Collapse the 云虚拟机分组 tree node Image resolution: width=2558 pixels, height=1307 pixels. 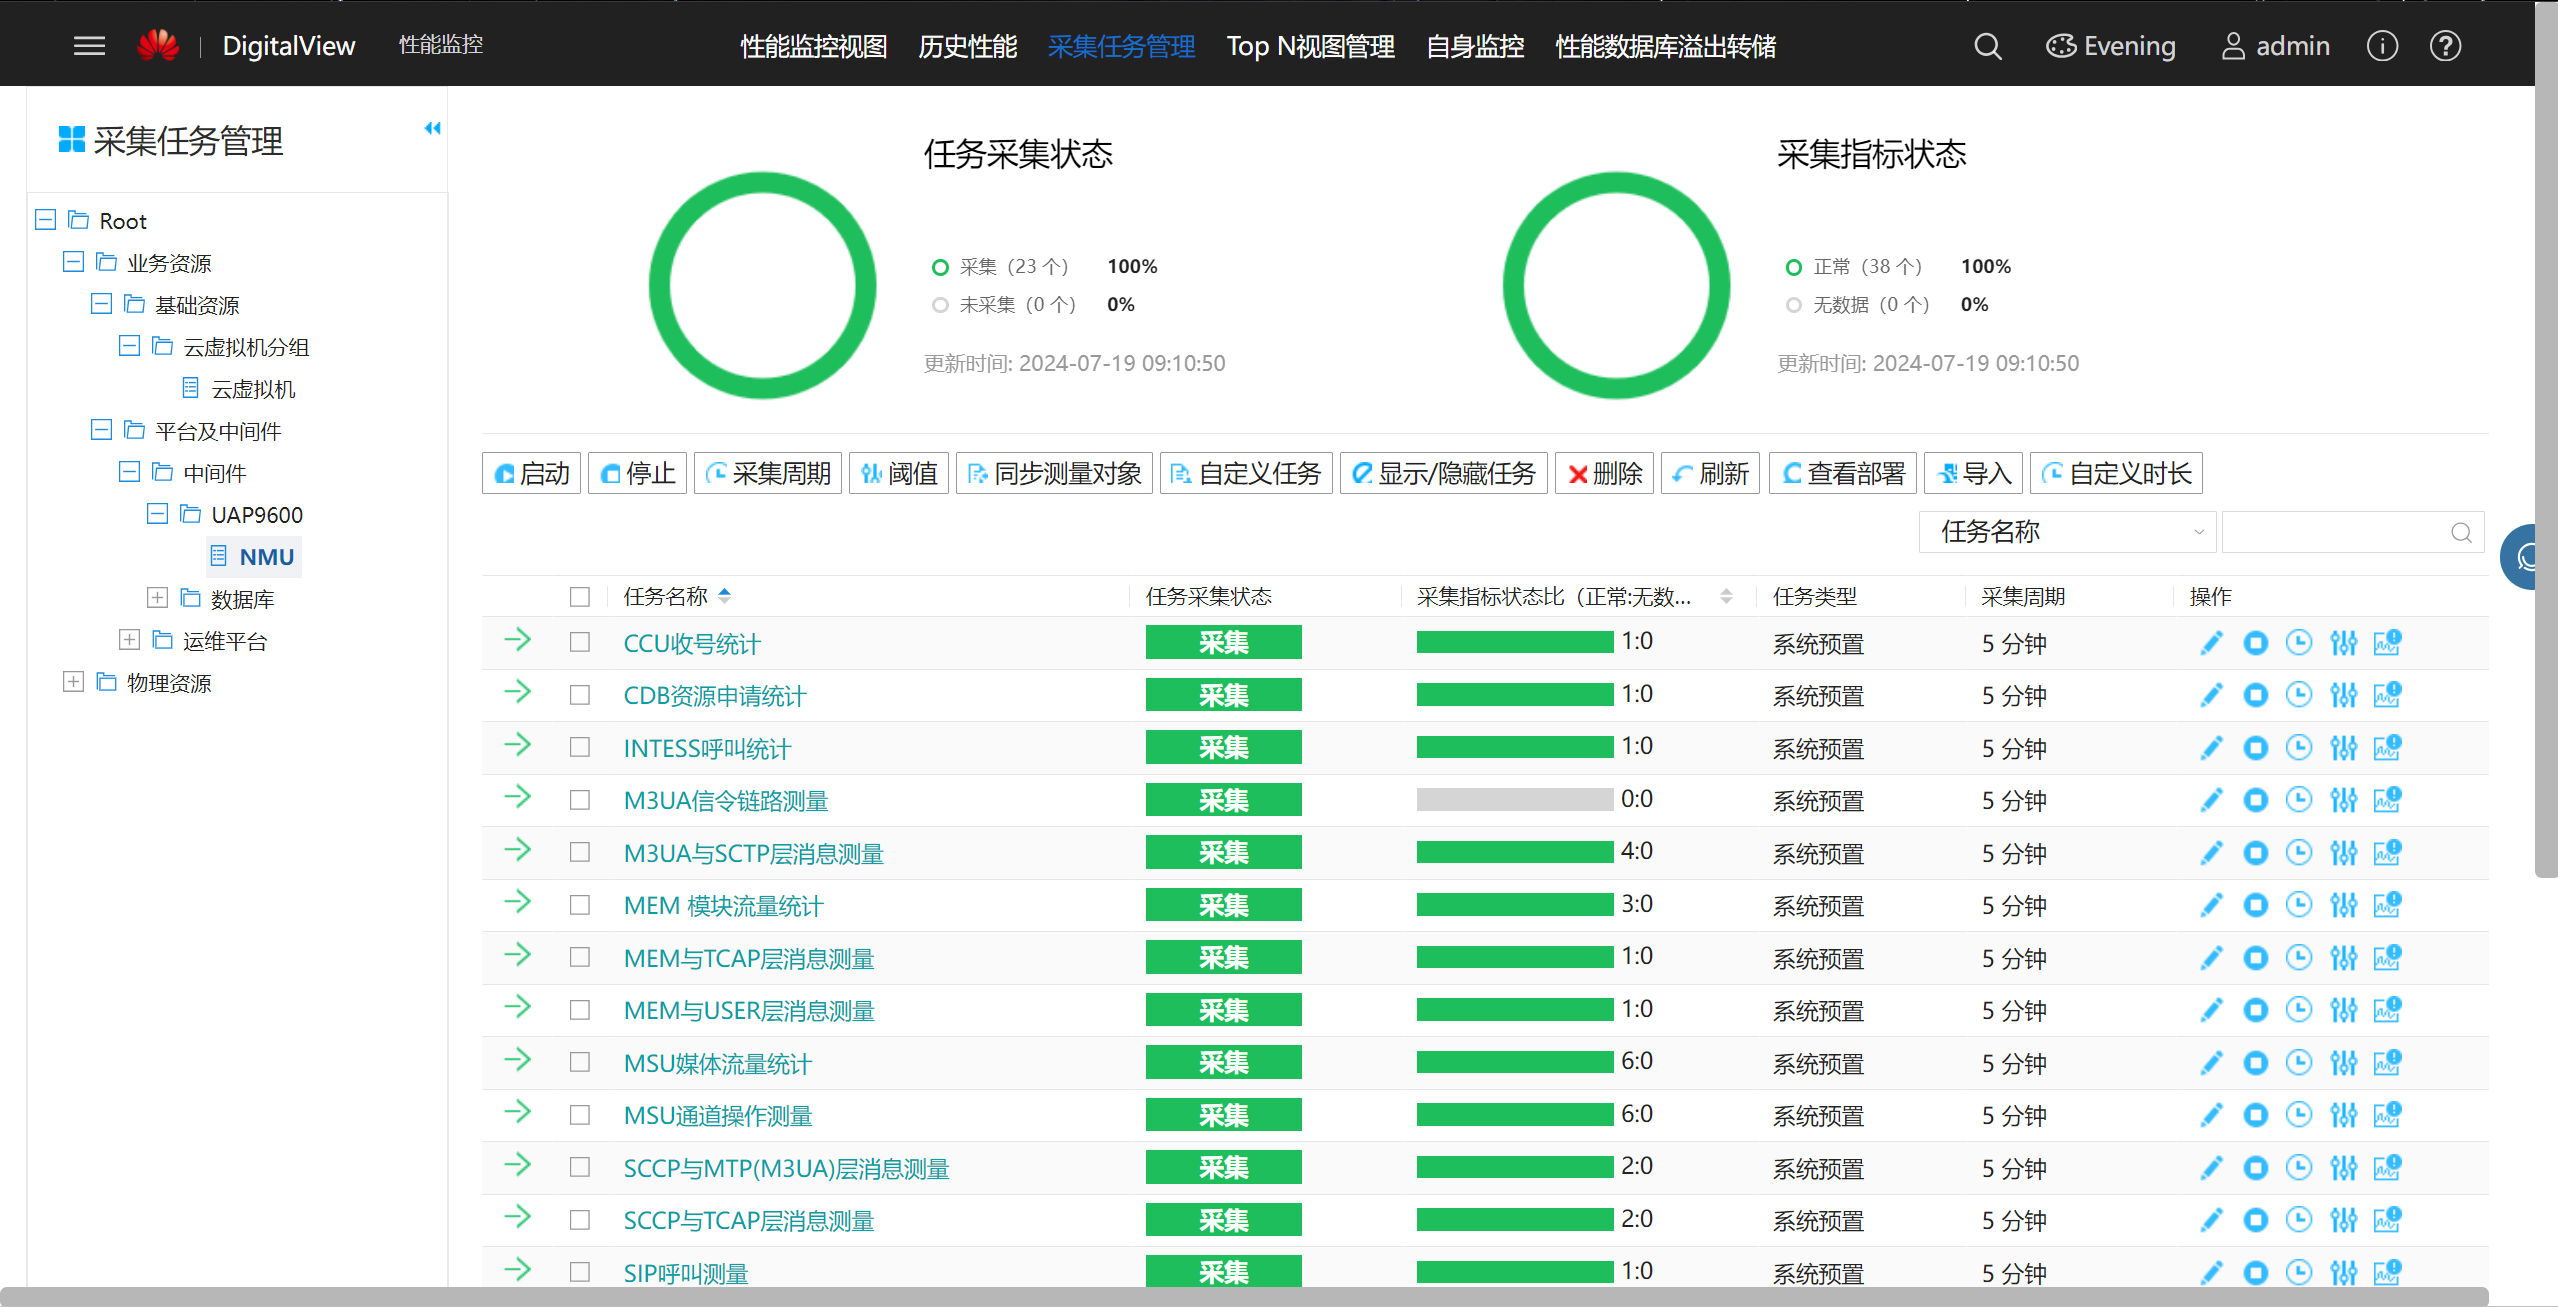(129, 345)
